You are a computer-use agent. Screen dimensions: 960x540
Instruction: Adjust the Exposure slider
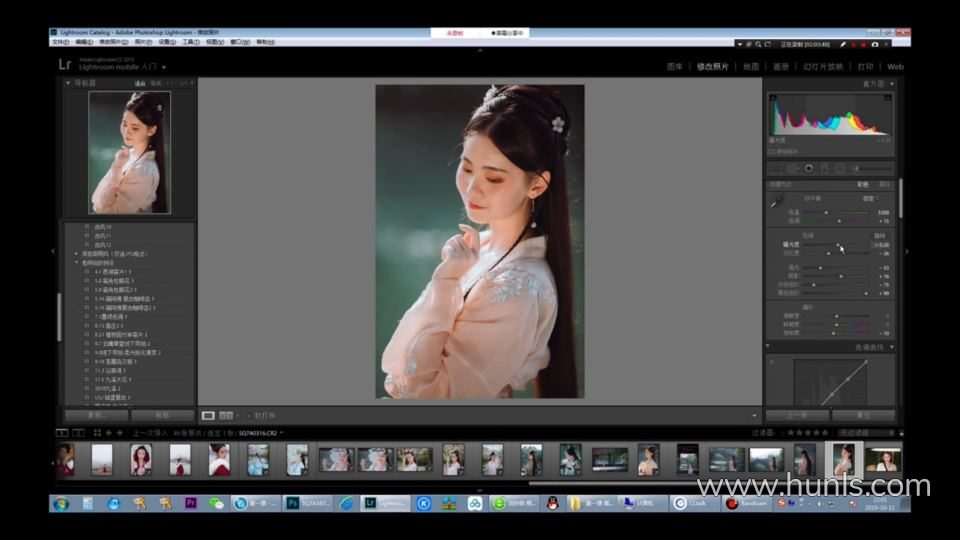pyautogui.click(x=838, y=244)
